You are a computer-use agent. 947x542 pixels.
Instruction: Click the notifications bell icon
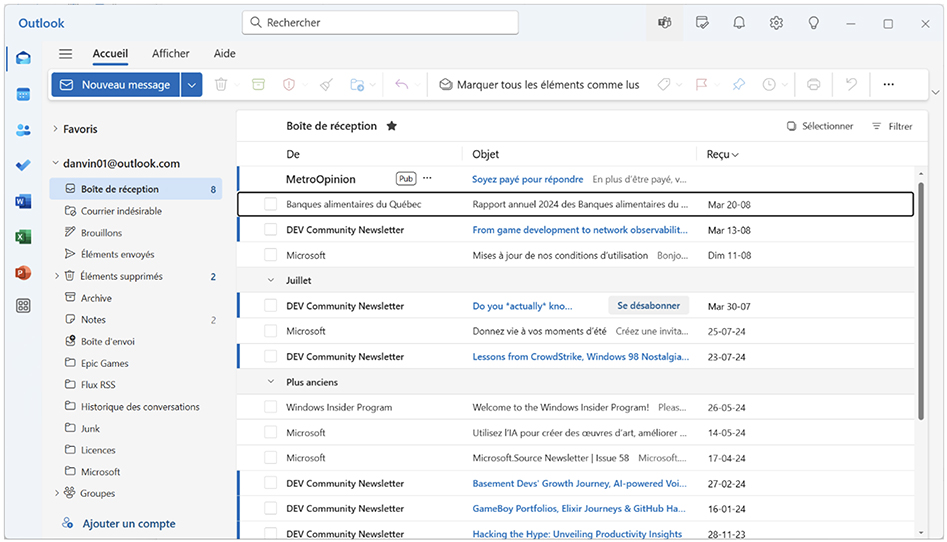[739, 23]
